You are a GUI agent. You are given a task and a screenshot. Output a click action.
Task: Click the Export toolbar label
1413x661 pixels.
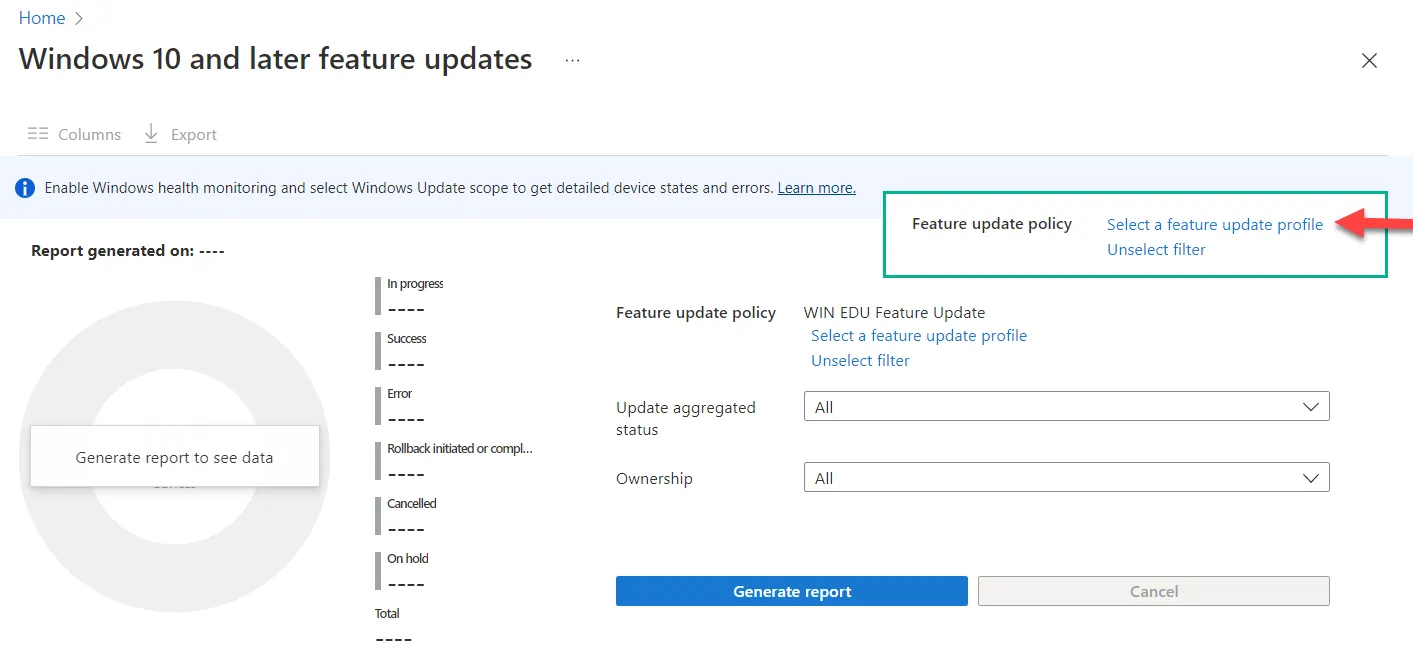click(x=193, y=134)
